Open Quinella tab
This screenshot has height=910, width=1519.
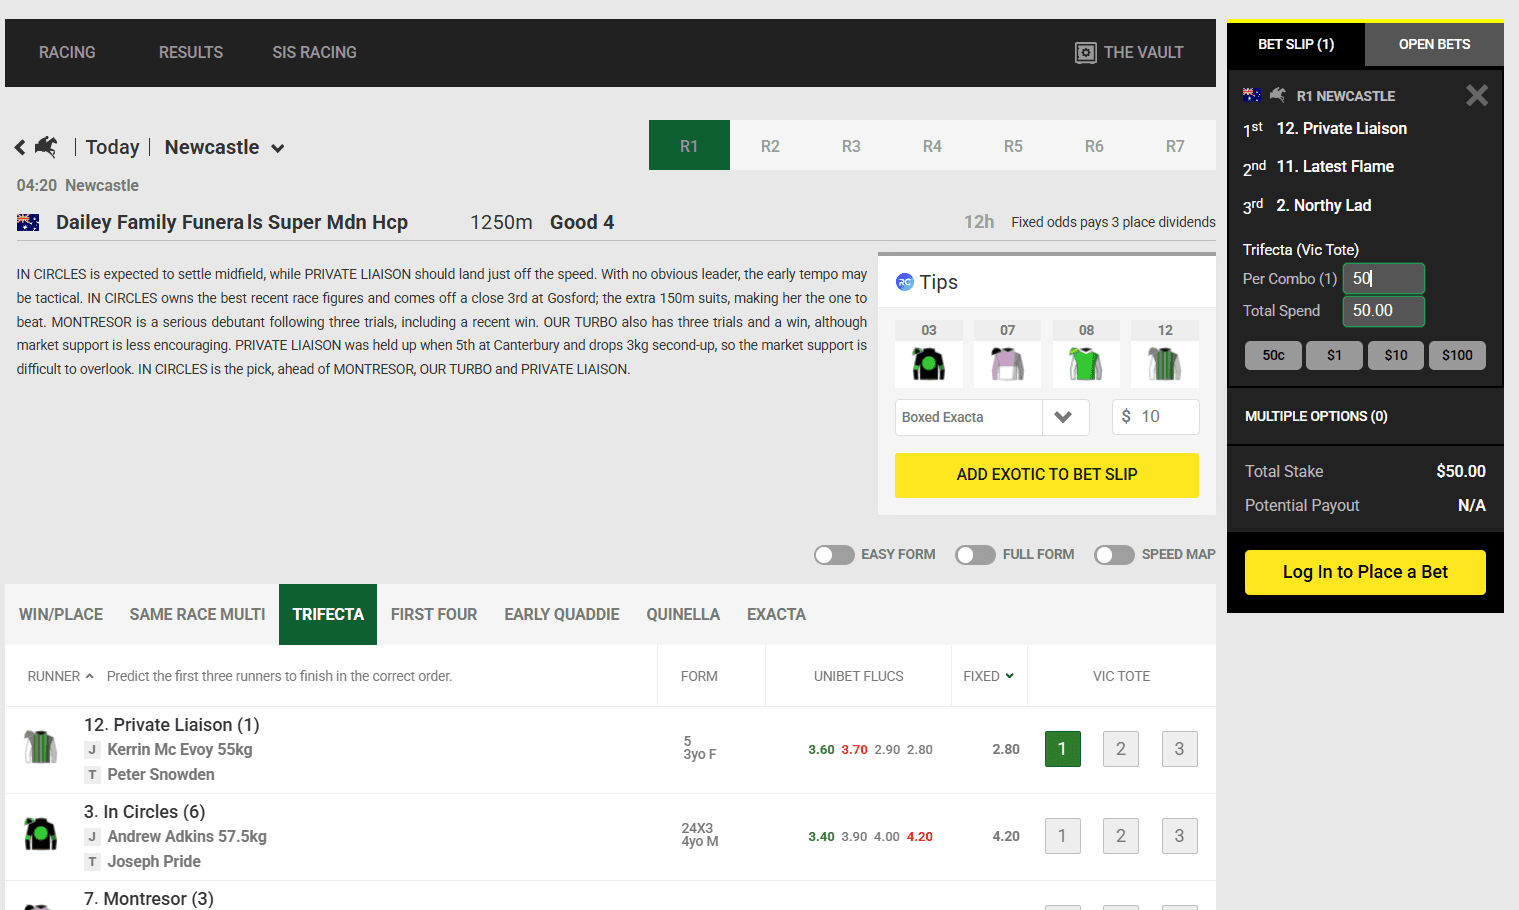(683, 615)
